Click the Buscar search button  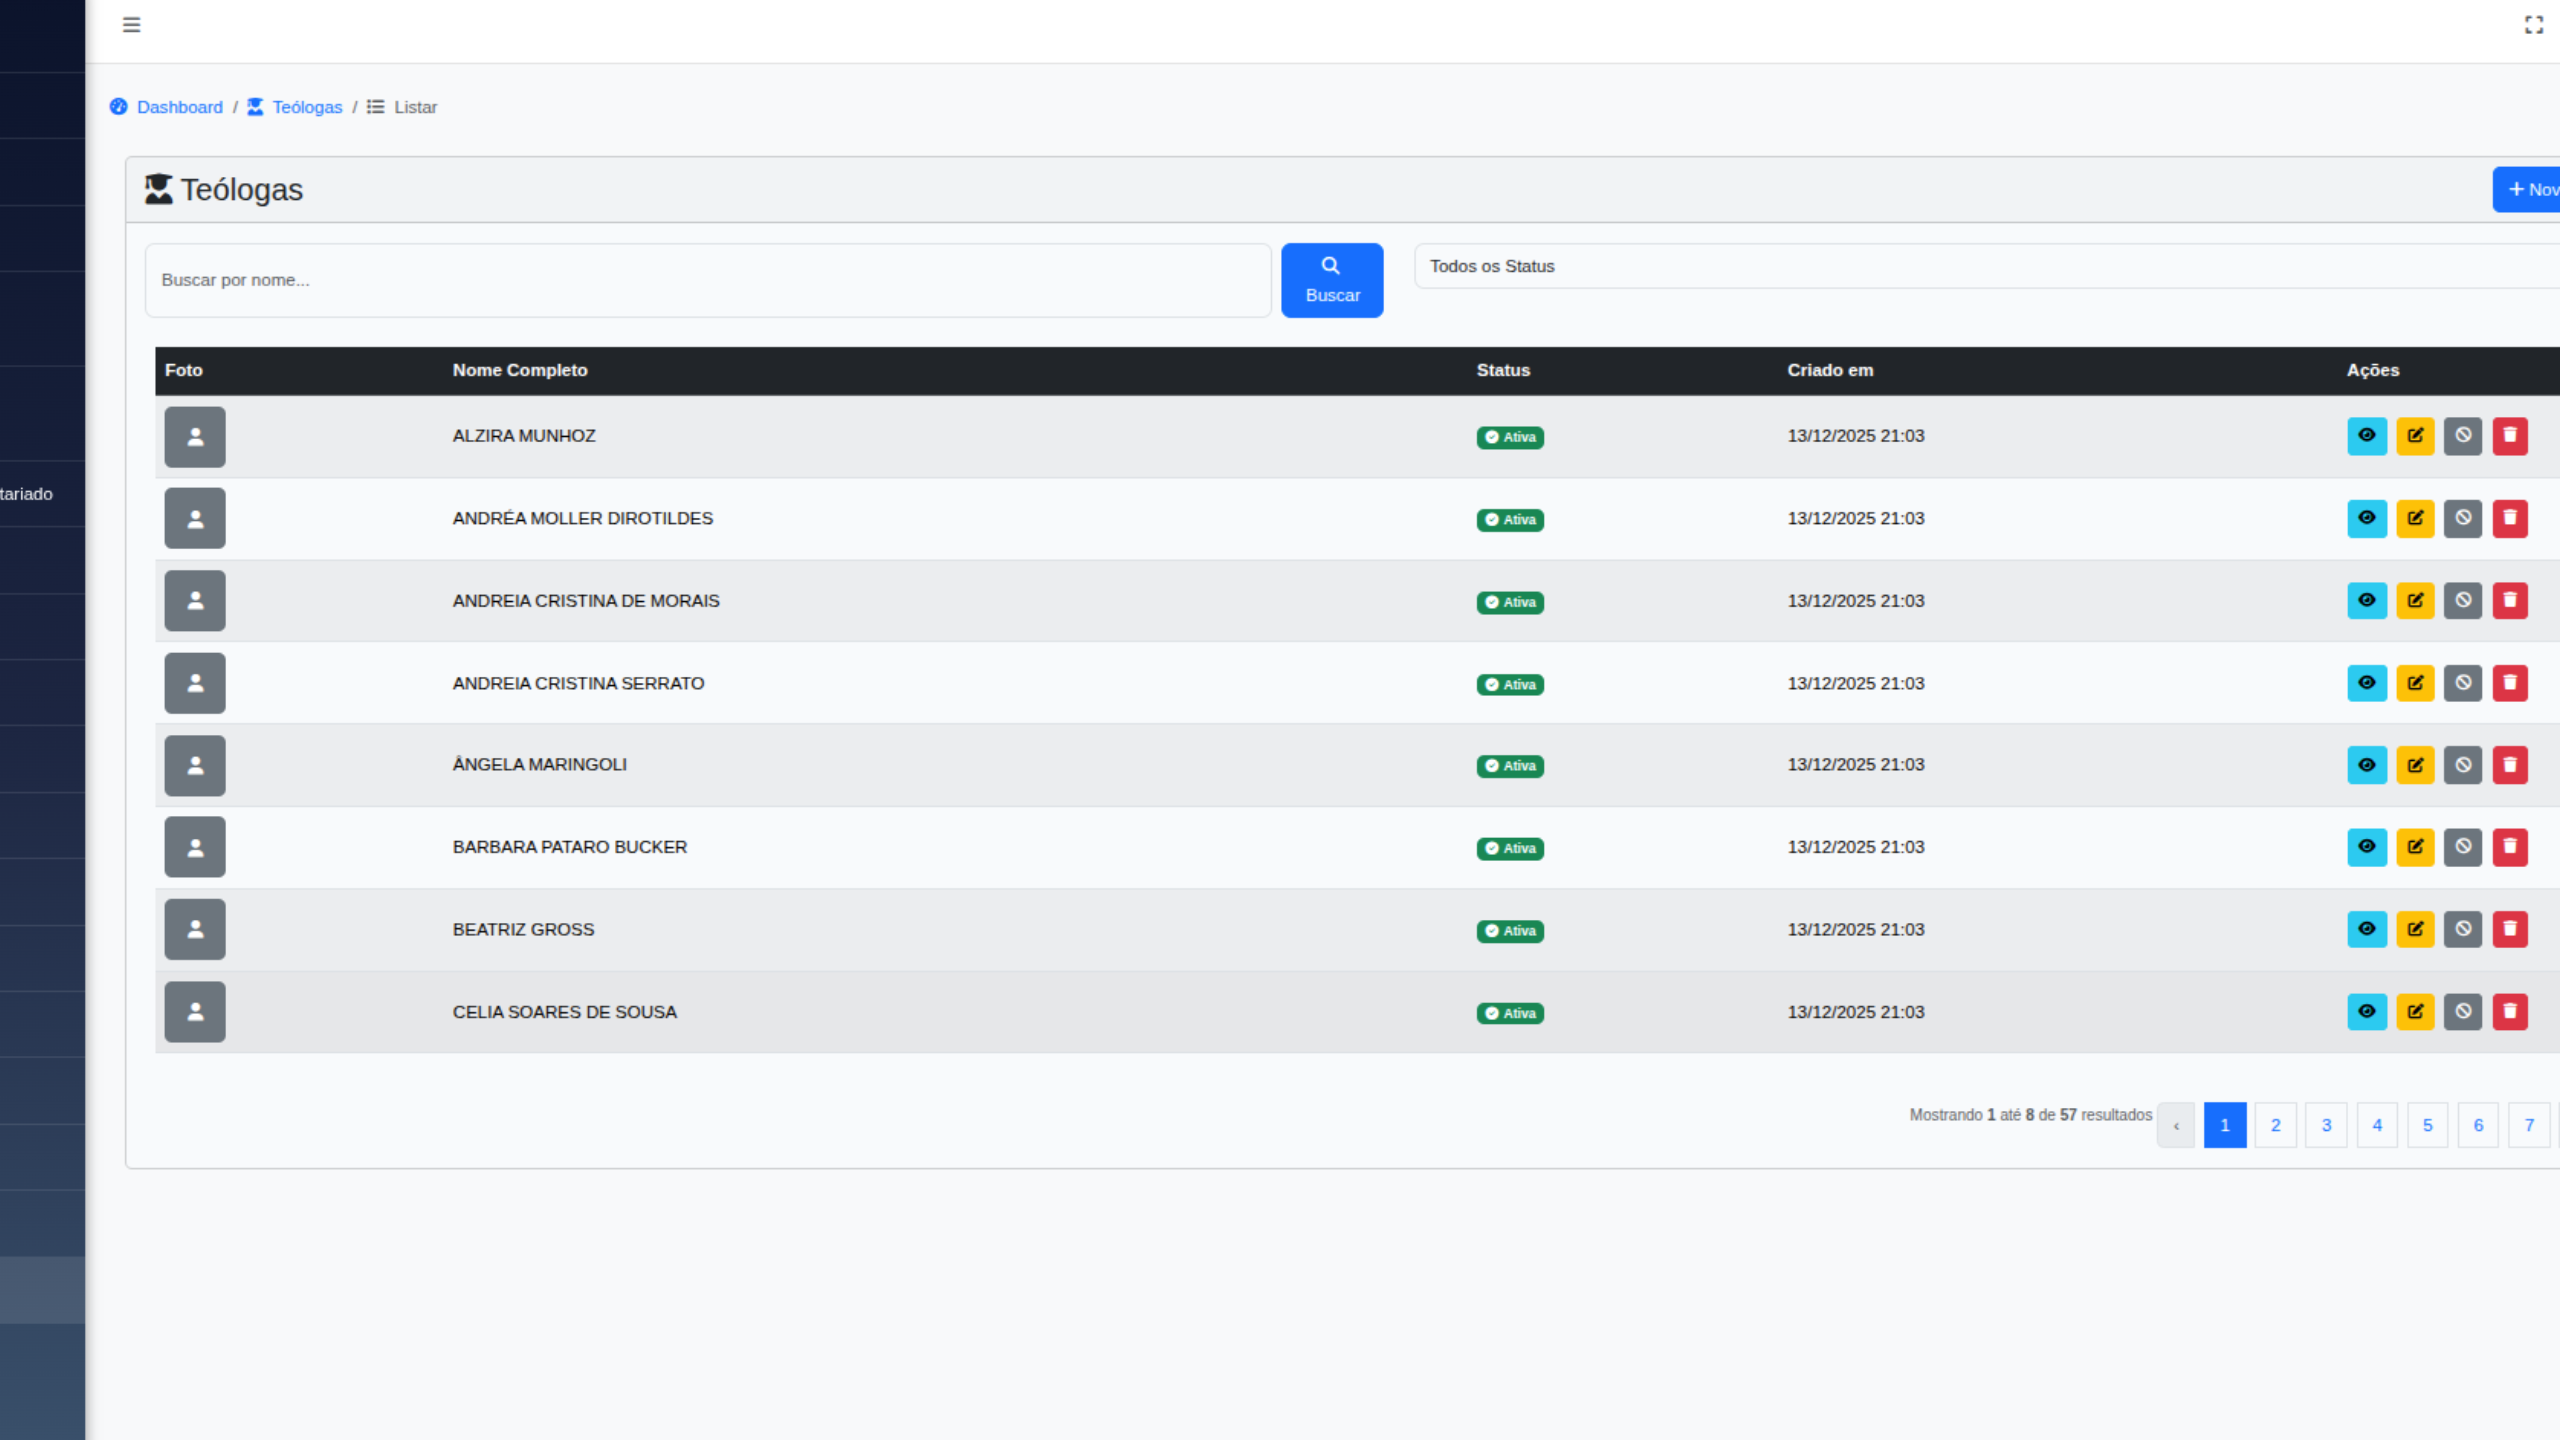click(1332, 280)
